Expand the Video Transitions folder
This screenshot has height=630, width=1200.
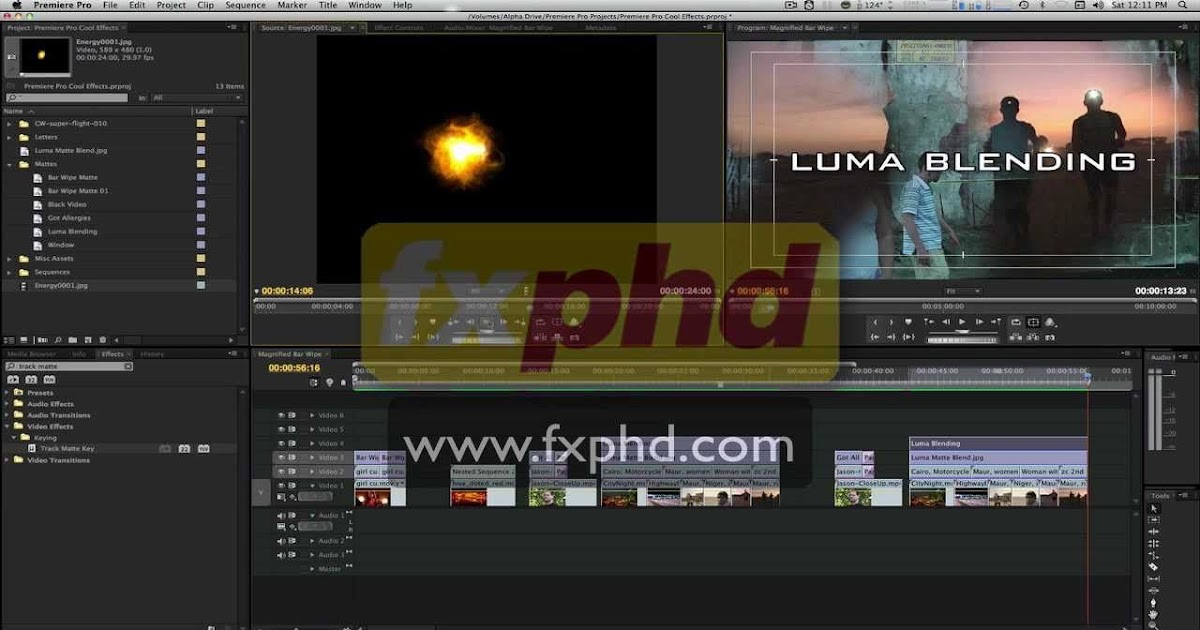coord(7,460)
